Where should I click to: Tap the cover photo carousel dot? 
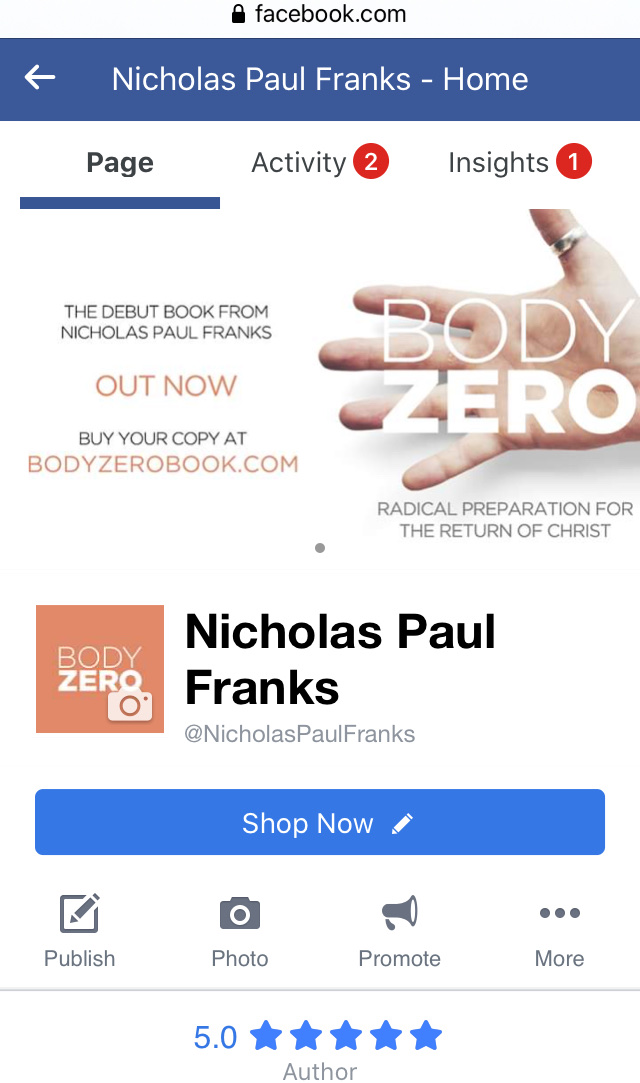point(320,548)
